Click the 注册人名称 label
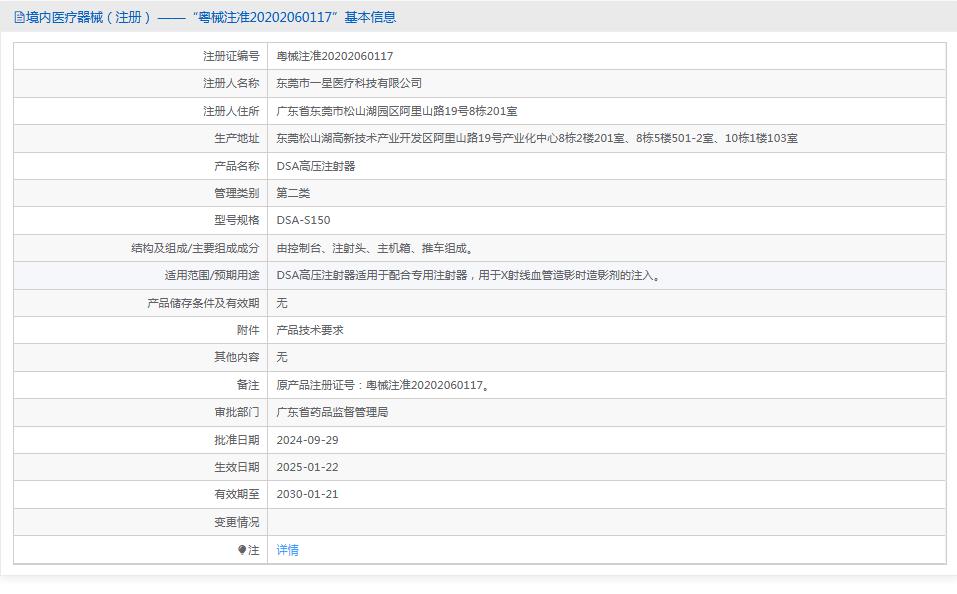 231,84
